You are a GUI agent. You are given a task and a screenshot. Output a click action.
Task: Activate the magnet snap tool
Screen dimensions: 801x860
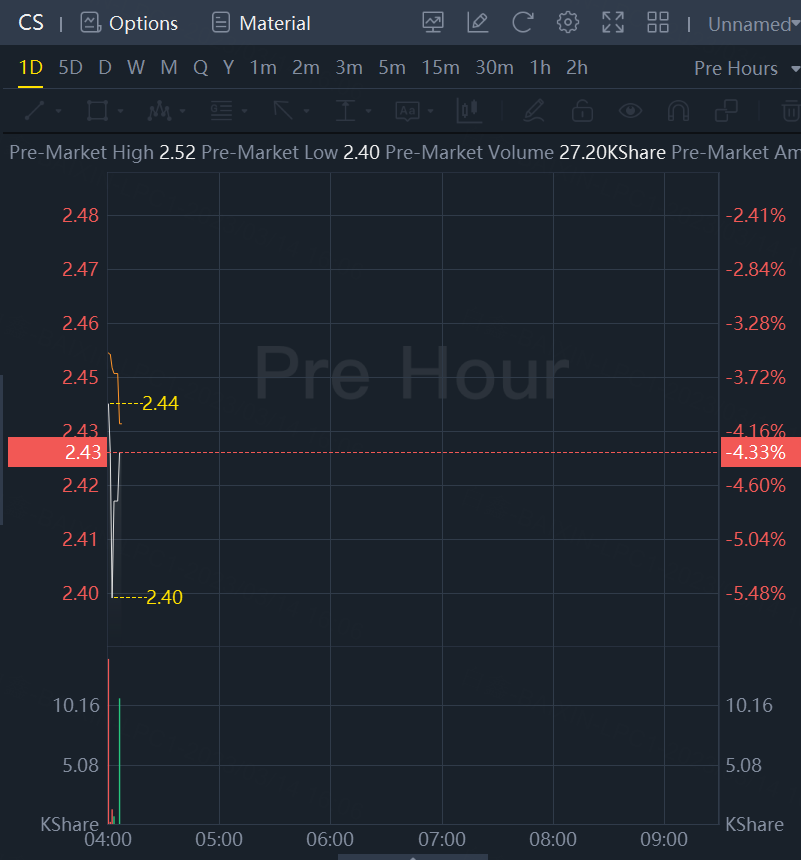(x=678, y=110)
